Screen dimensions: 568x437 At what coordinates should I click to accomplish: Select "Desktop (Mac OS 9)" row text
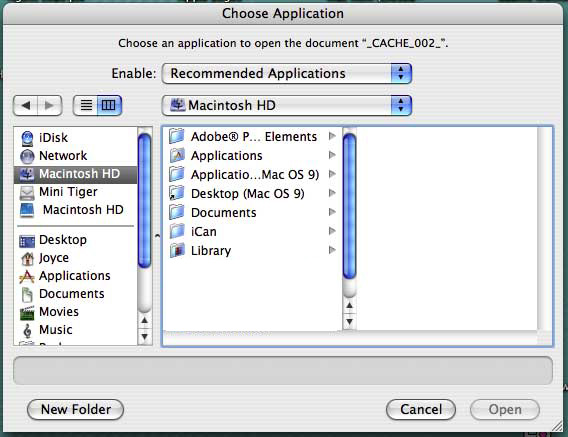247,193
